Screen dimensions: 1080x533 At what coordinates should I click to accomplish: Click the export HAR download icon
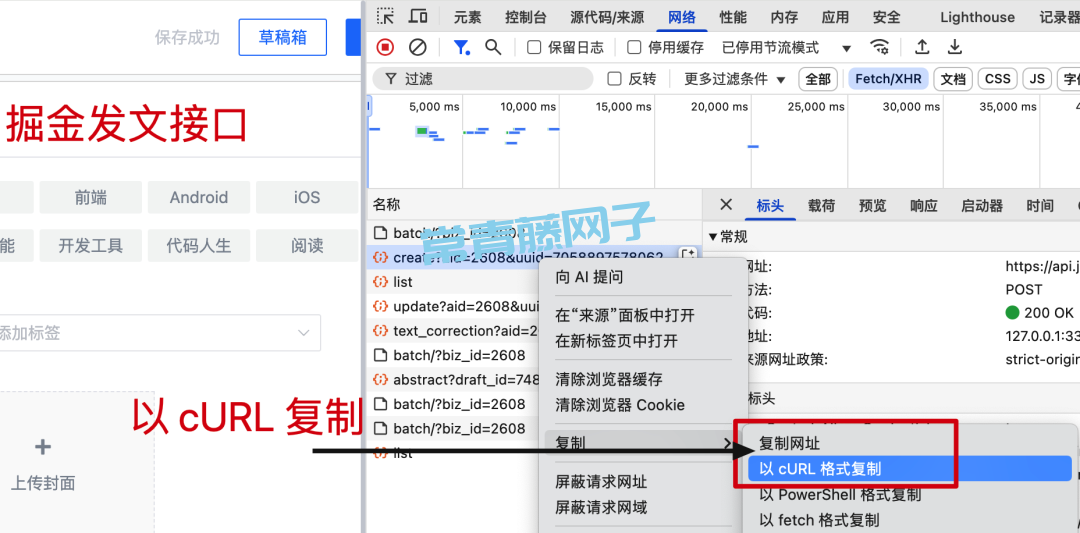(955, 47)
